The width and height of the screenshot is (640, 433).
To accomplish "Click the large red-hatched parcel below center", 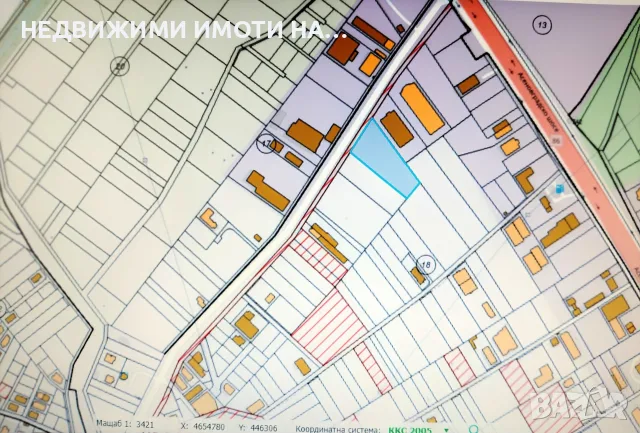I will (329, 327).
